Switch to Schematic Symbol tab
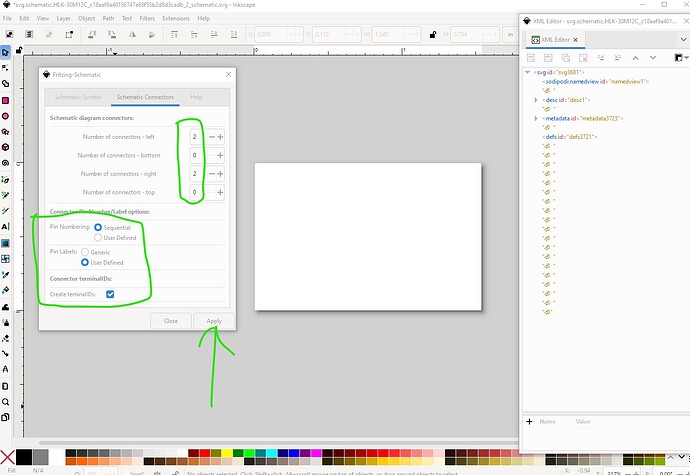The height and width of the screenshot is (475, 690). 78,97
